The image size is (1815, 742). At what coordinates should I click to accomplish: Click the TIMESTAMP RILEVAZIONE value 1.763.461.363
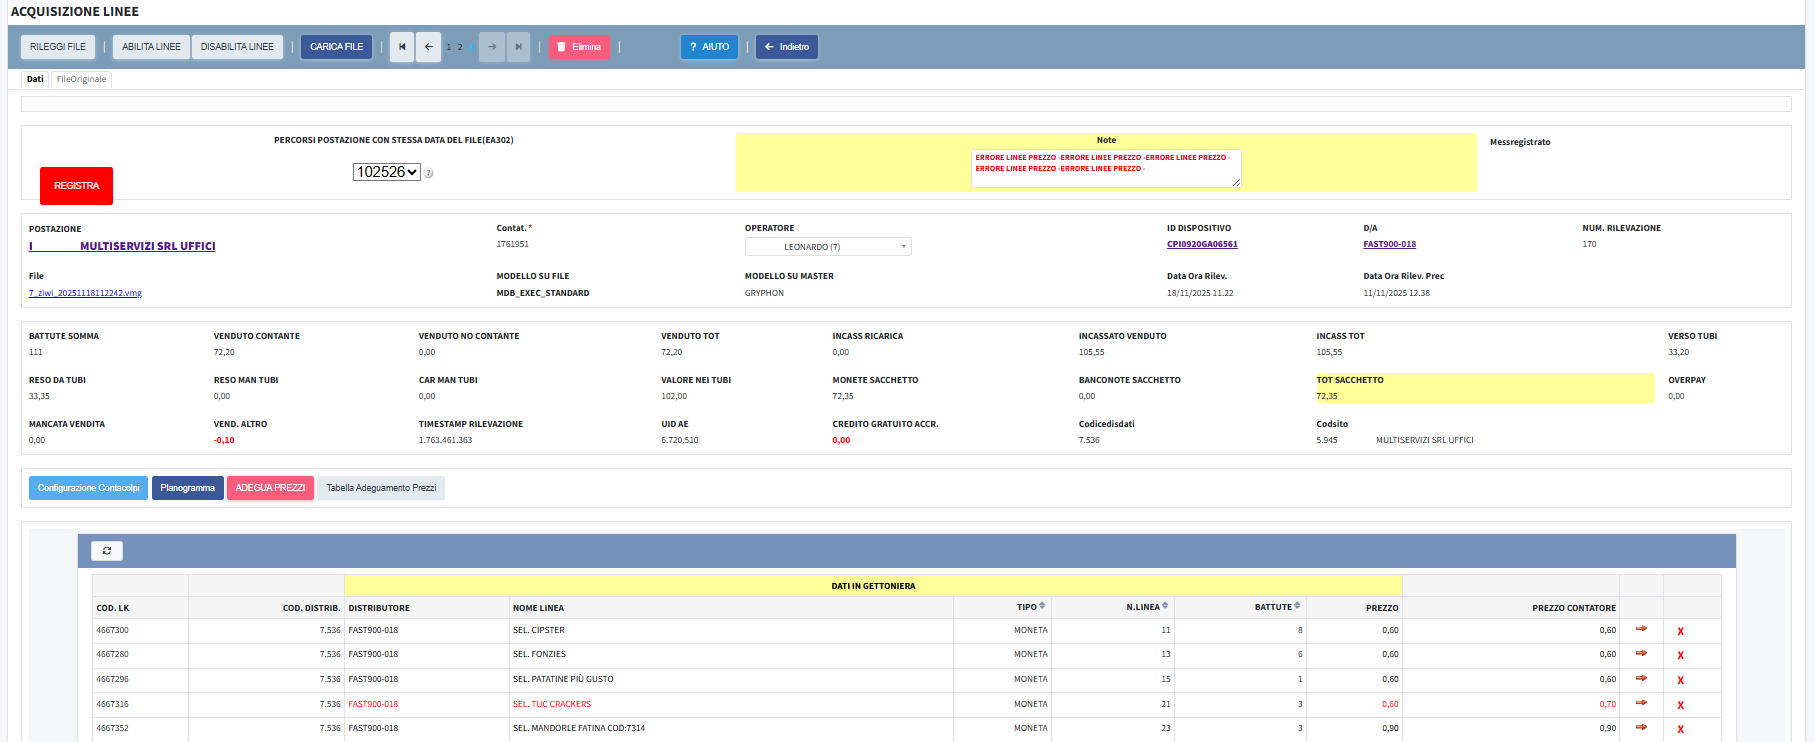pyautogui.click(x=445, y=440)
